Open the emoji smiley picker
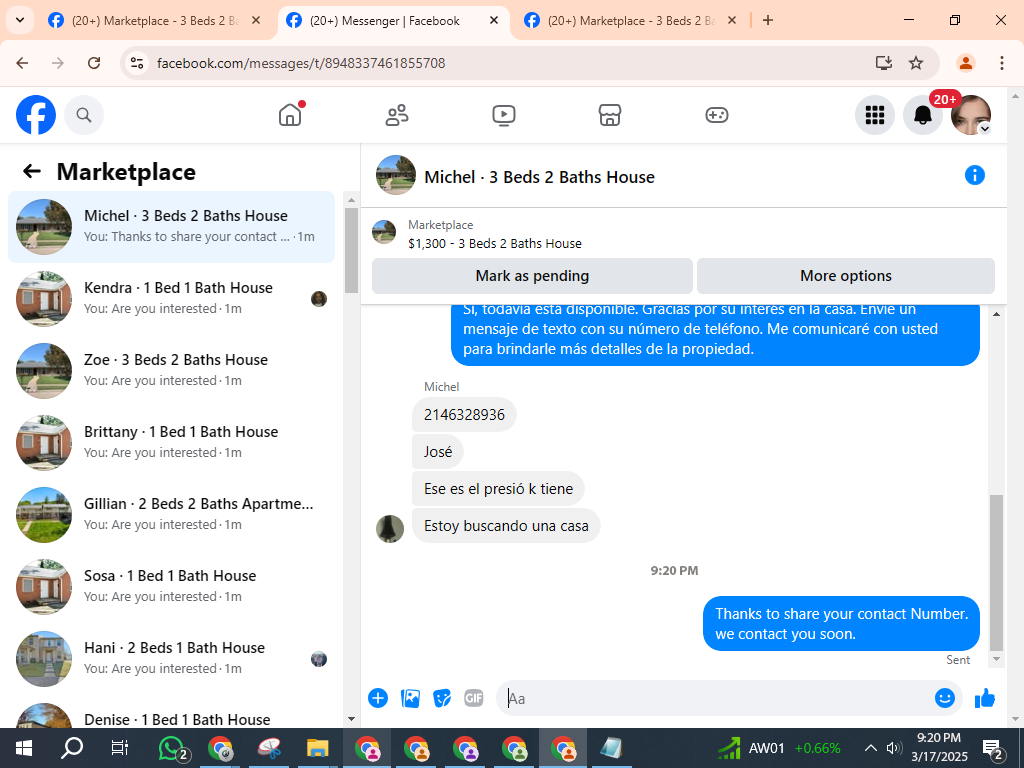Viewport: 1024px width, 768px height. click(x=944, y=698)
